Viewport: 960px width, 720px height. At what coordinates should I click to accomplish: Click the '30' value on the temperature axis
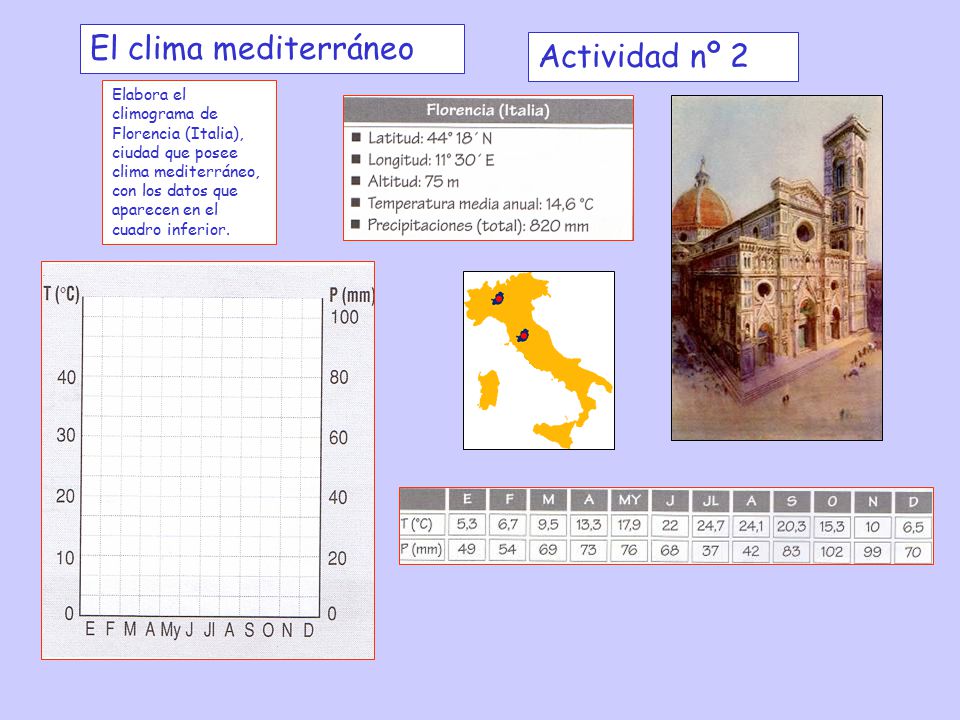click(66, 435)
